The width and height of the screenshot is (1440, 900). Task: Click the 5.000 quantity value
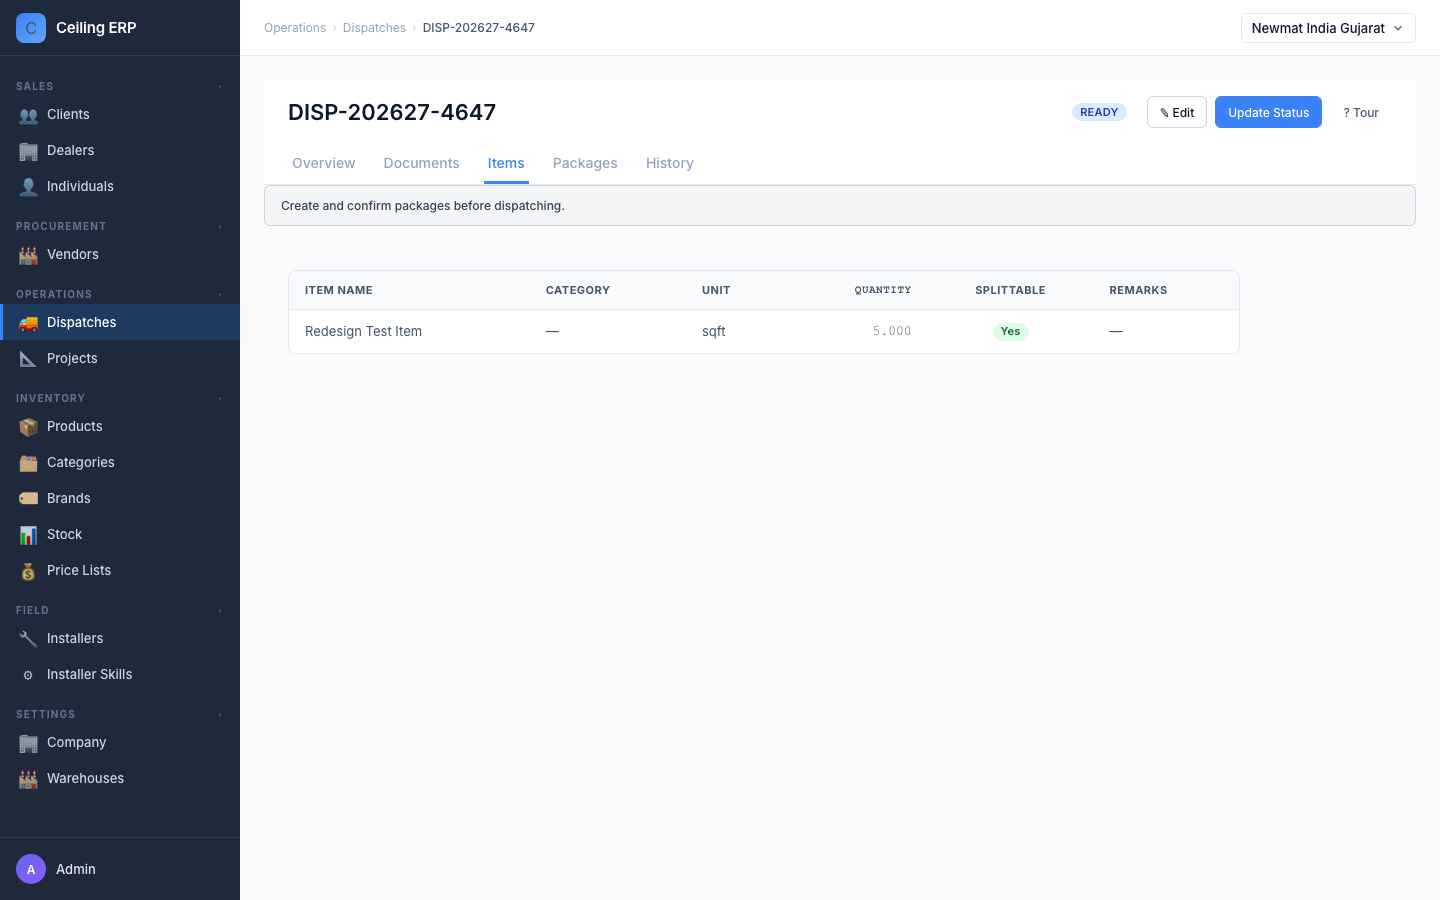pos(892,331)
